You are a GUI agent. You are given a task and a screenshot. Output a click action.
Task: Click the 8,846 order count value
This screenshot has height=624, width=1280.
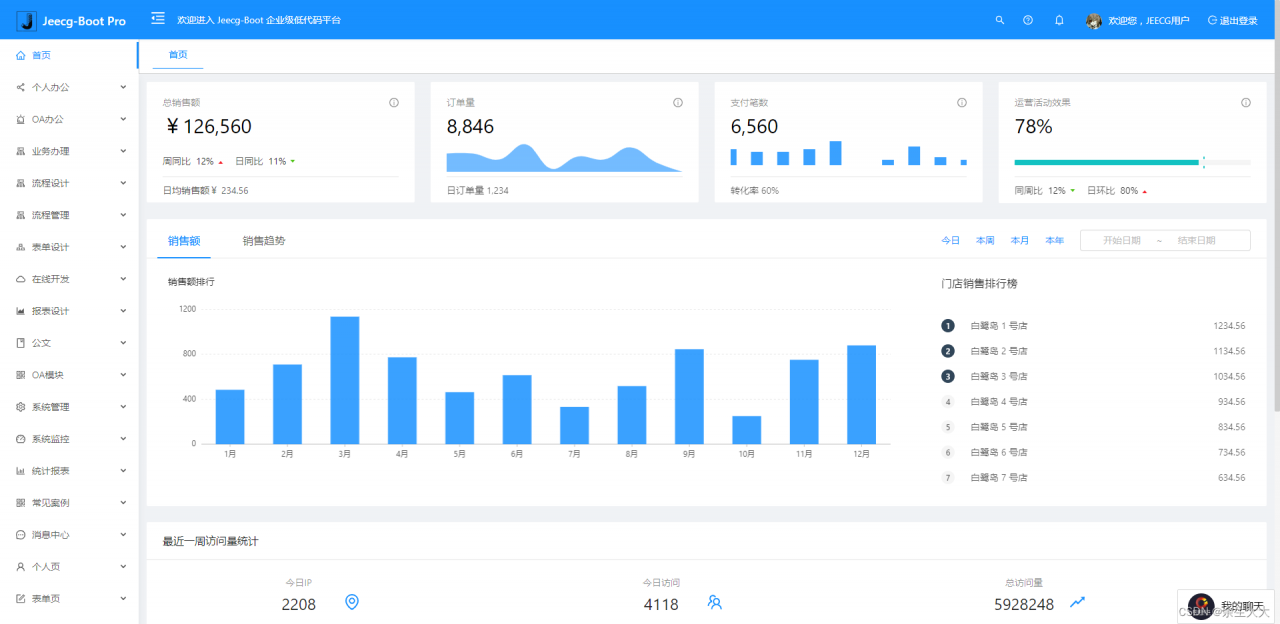pyautogui.click(x=470, y=127)
